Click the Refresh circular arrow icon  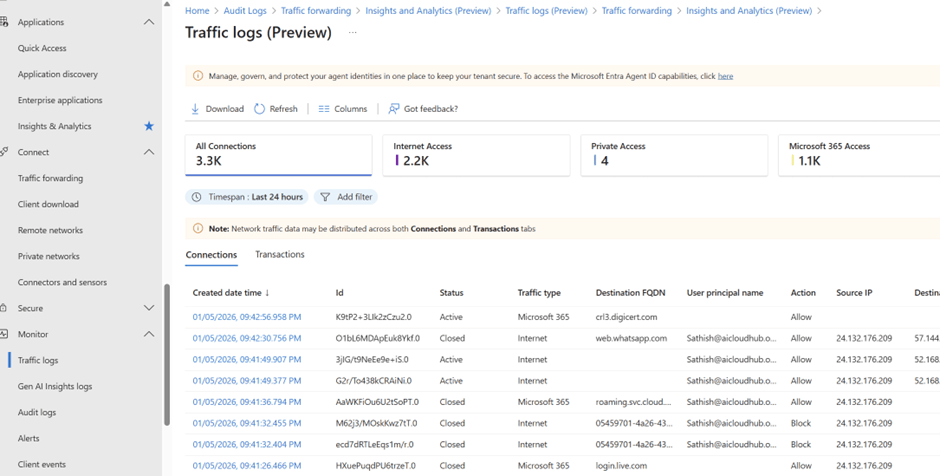pyautogui.click(x=260, y=109)
